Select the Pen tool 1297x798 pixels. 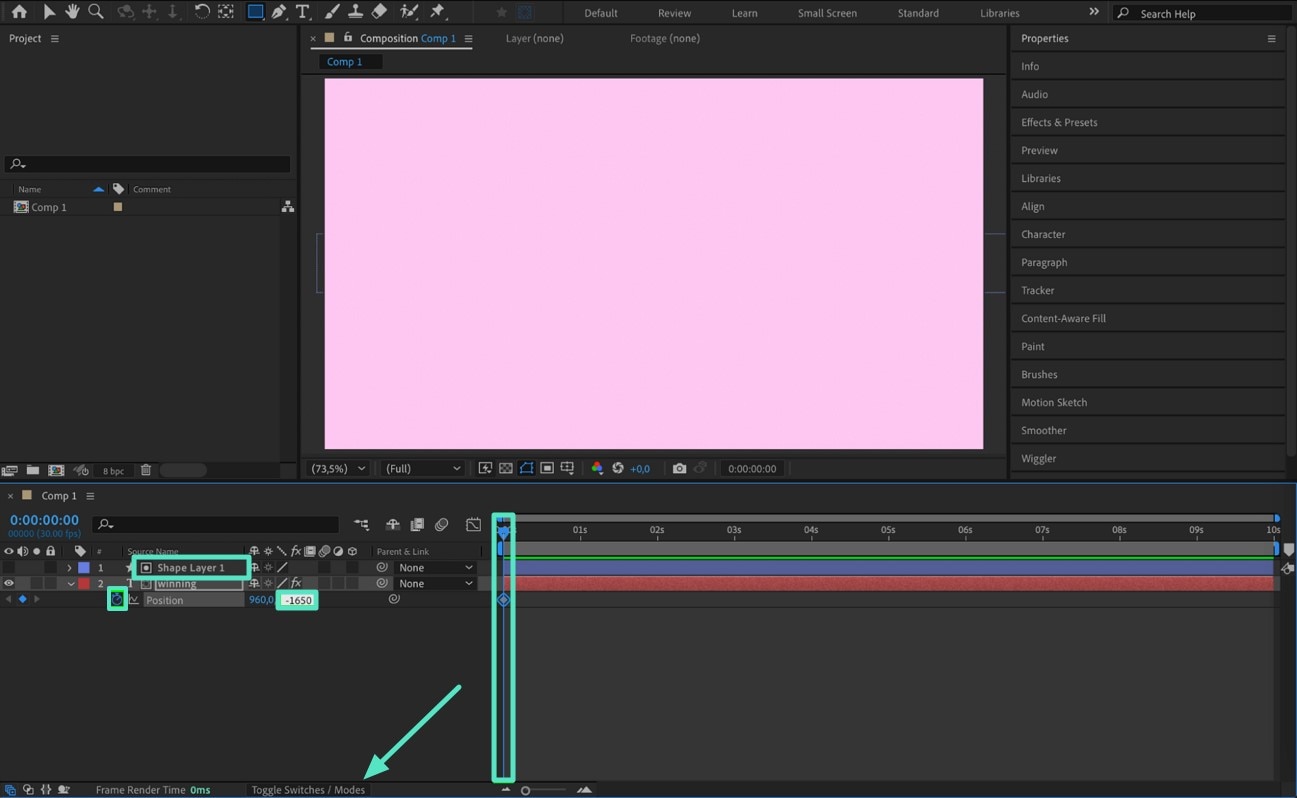pos(282,12)
